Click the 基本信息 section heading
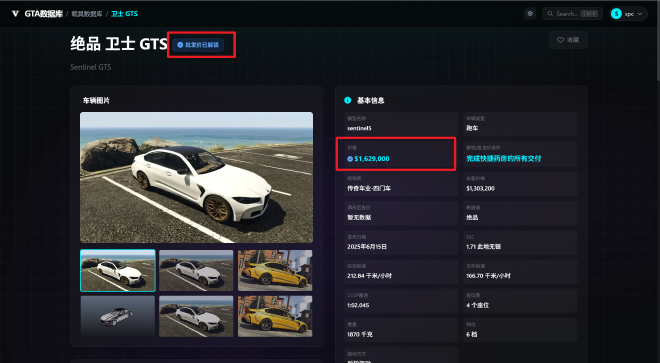Viewport: 660px width, 363px height. coord(370,101)
